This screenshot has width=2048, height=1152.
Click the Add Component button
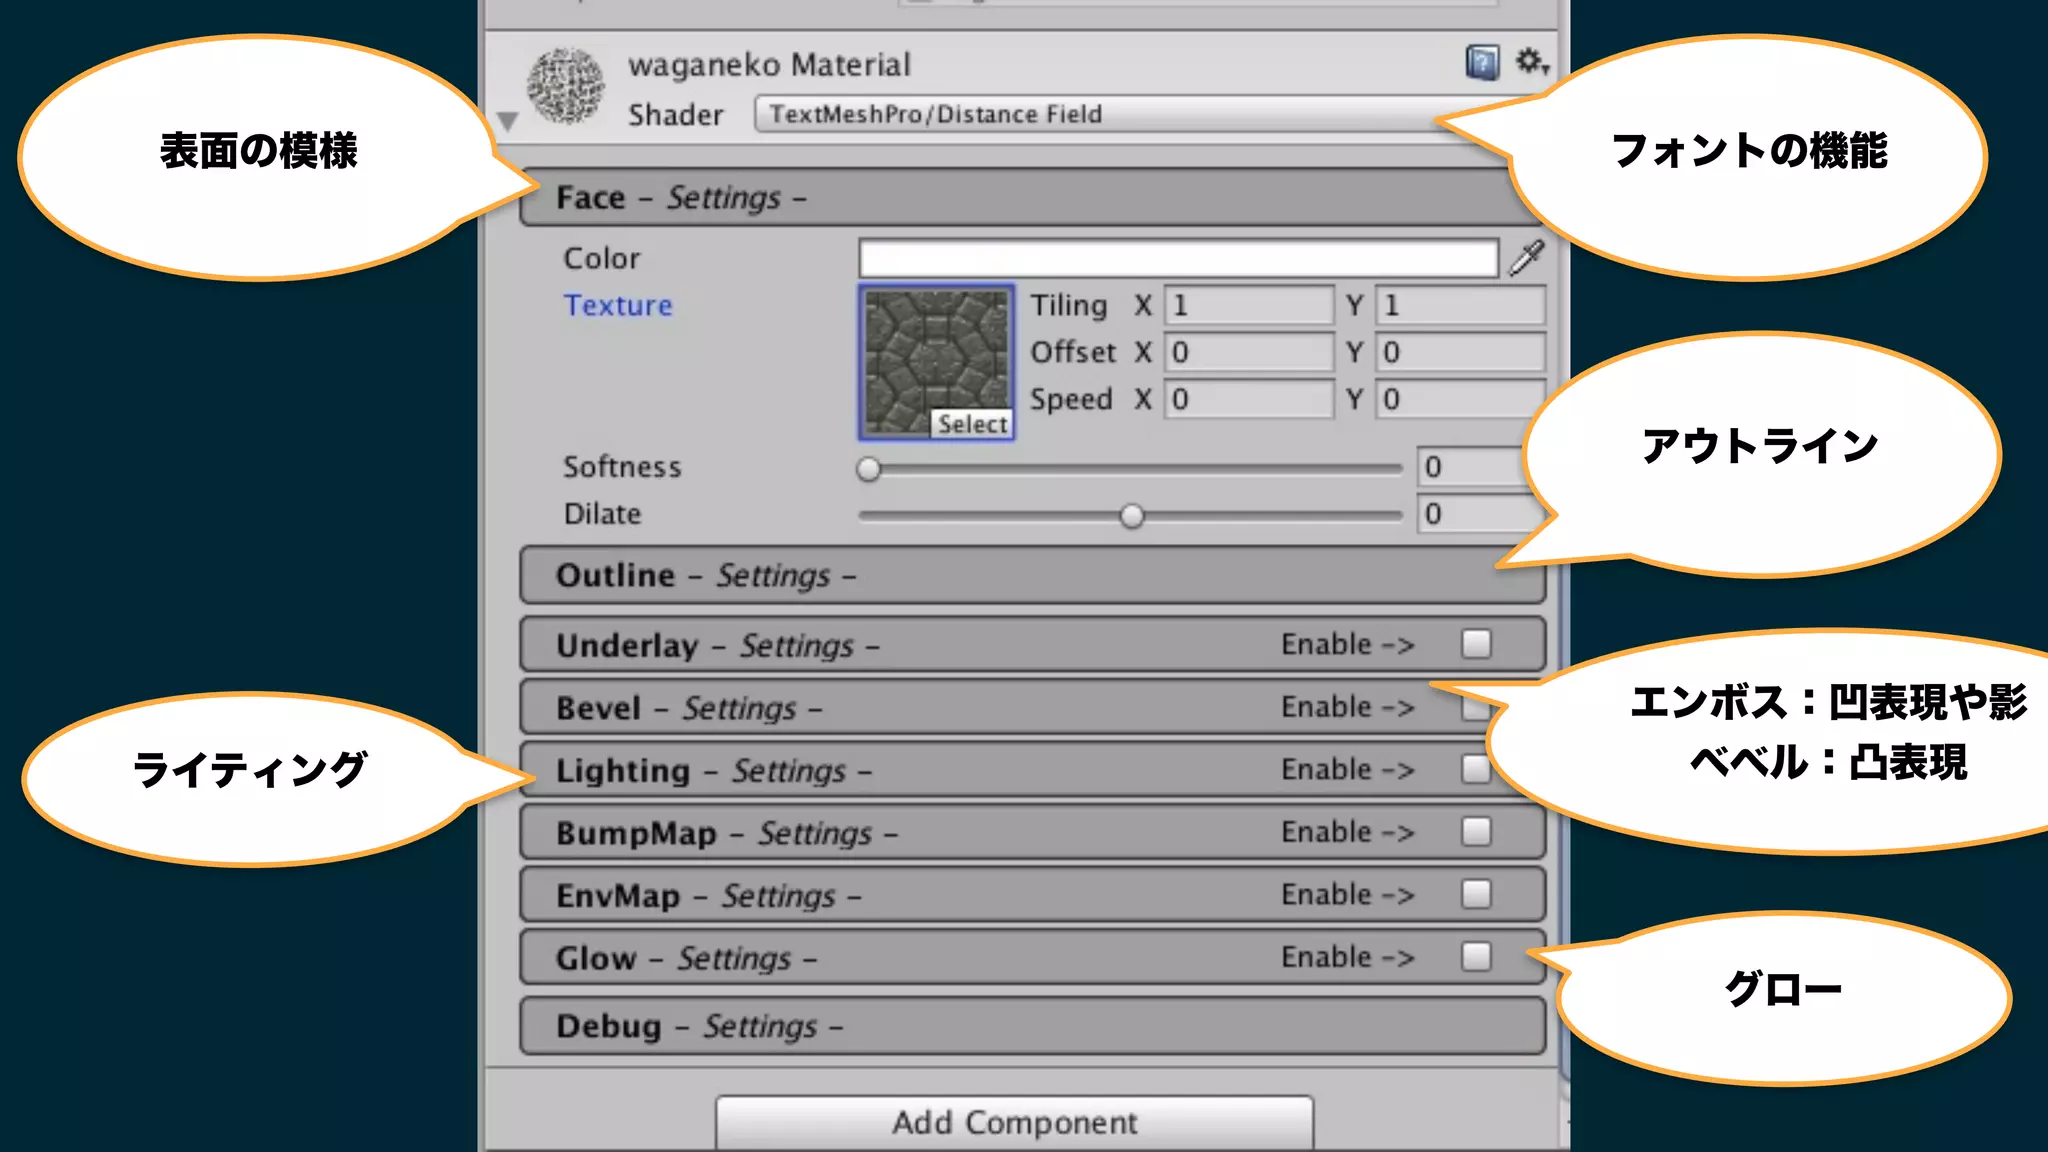click(x=1014, y=1122)
